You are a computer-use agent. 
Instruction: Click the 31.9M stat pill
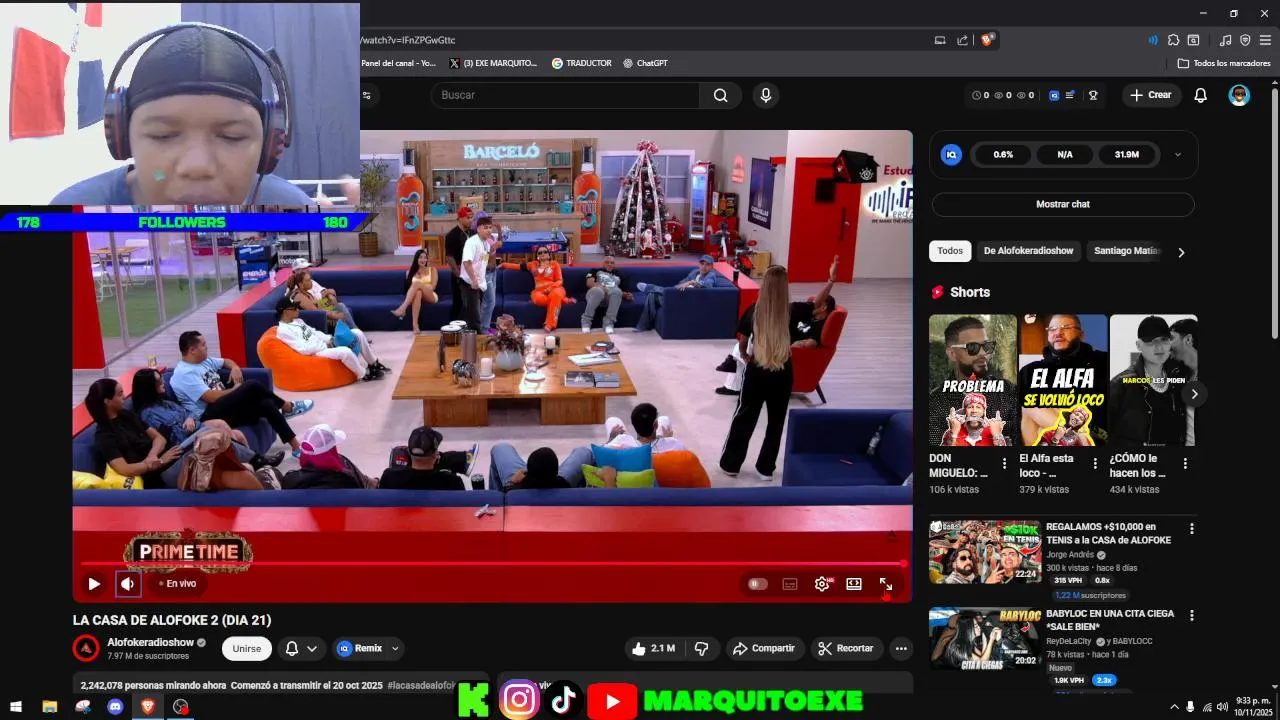1127,155
